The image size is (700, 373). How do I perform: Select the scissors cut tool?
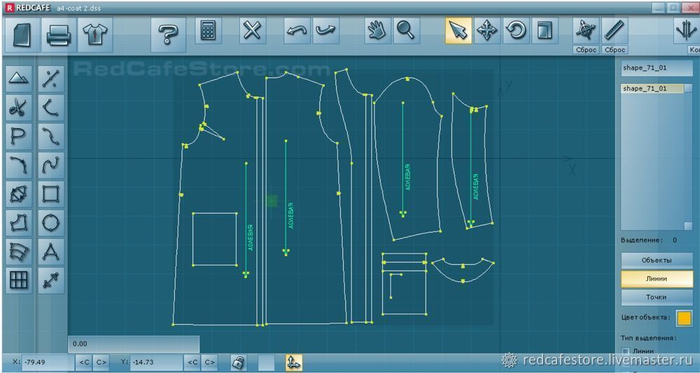coord(19,108)
